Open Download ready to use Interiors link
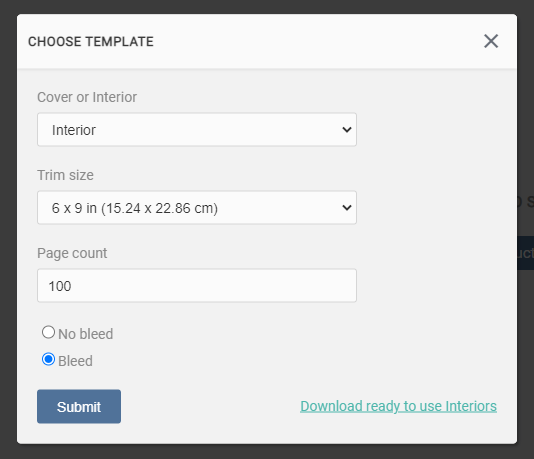This screenshot has height=459, width=534. point(398,406)
